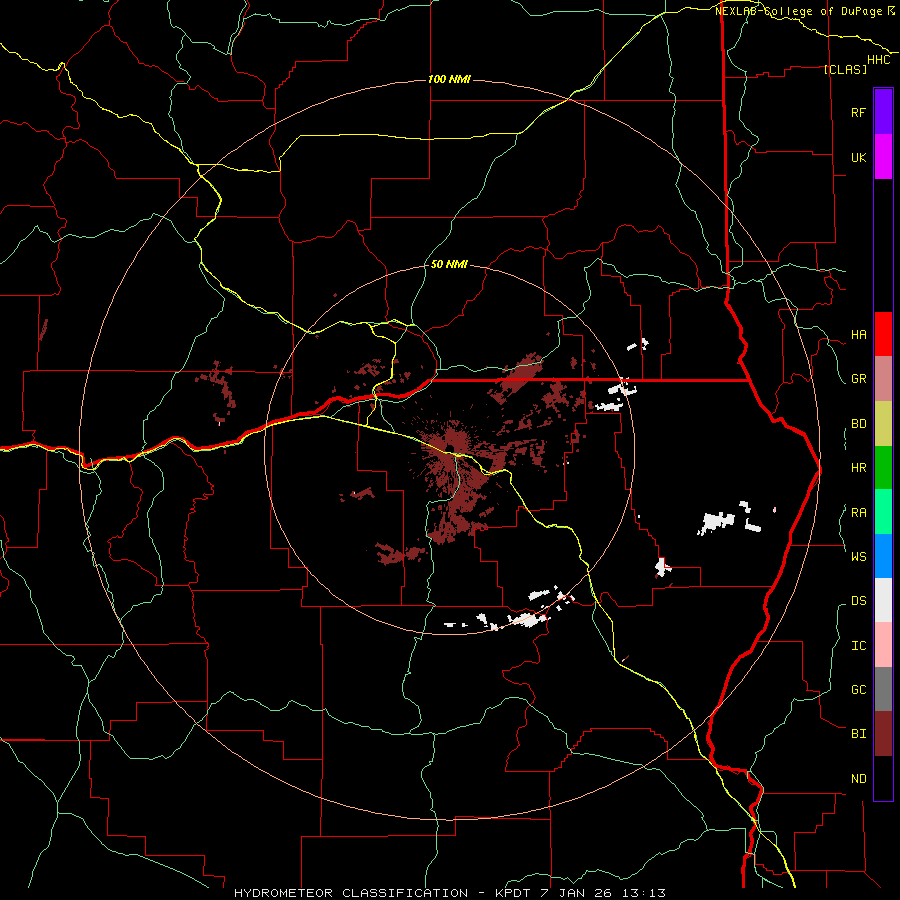Image resolution: width=900 pixels, height=900 pixels.
Task: Click the "UK" legend label
Action: tap(858, 157)
